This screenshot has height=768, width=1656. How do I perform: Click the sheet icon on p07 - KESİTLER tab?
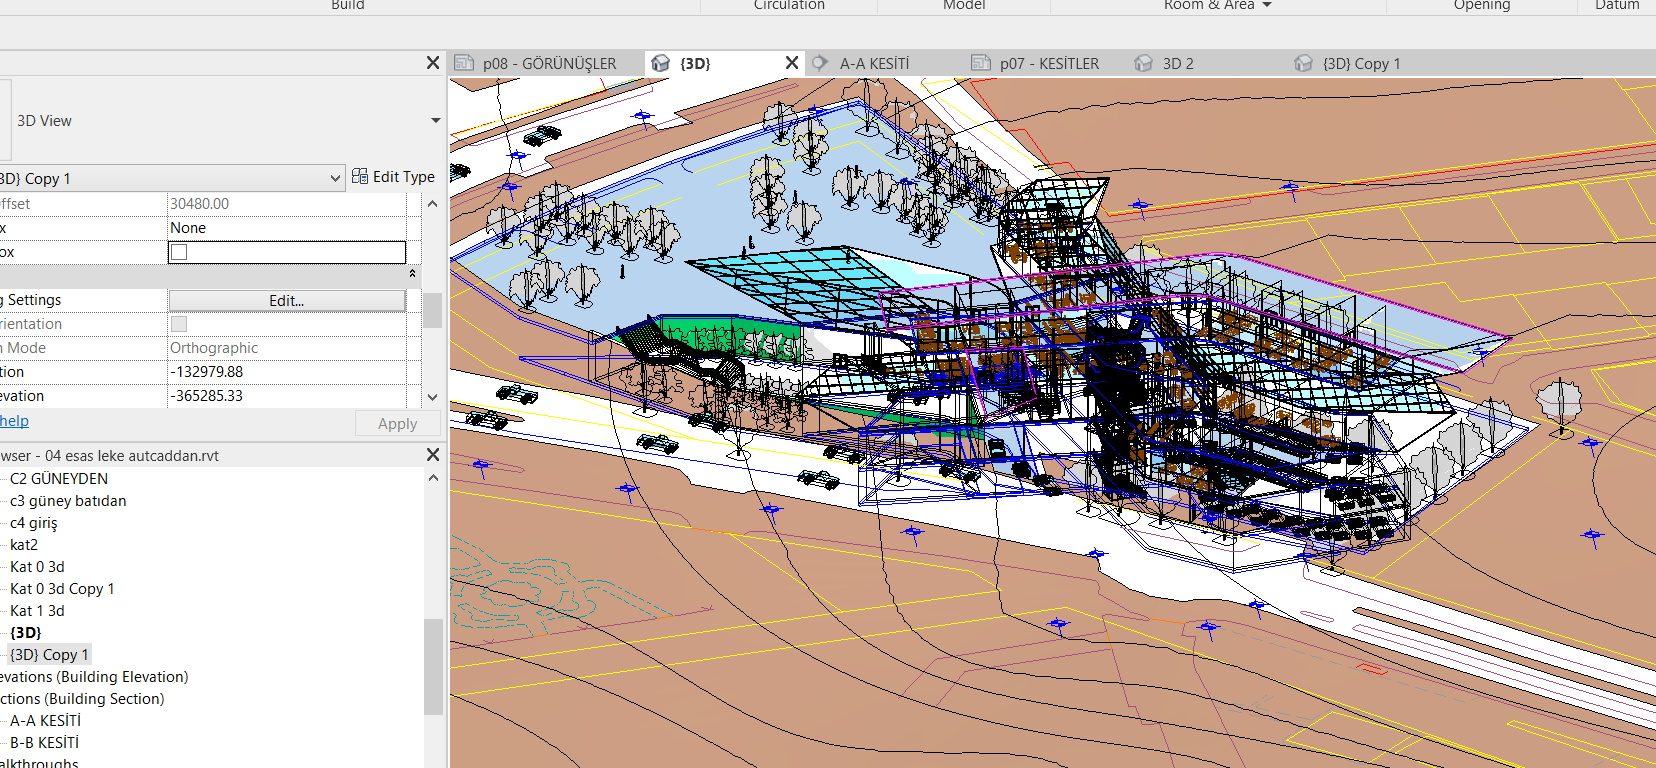tap(981, 63)
